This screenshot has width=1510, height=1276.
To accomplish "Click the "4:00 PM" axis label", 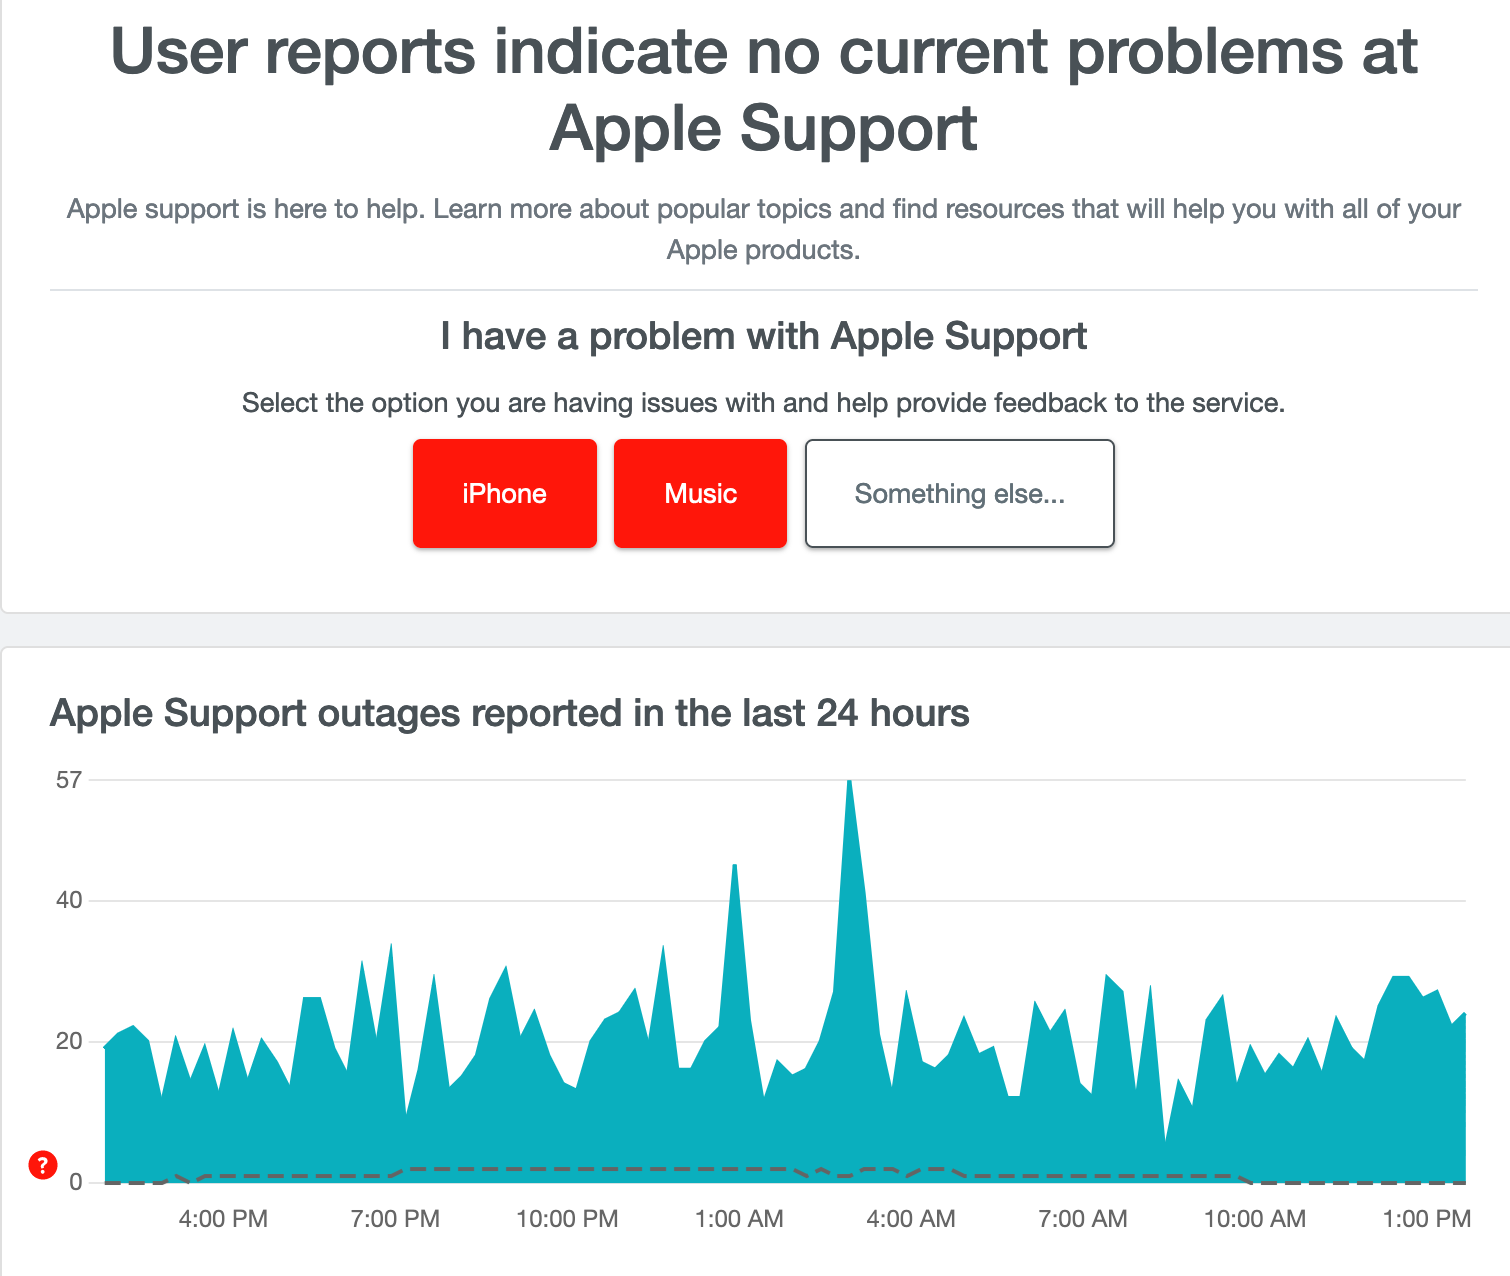I will [x=222, y=1219].
